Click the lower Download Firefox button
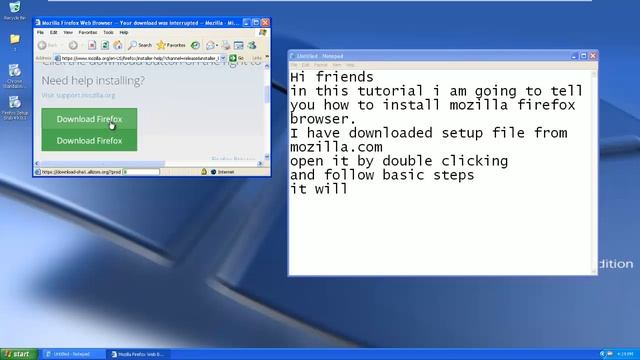Image resolution: width=640 pixels, height=360 pixels. (x=89, y=141)
